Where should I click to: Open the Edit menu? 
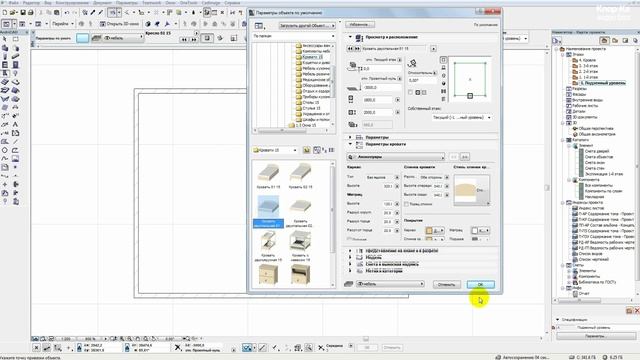coord(31,3)
